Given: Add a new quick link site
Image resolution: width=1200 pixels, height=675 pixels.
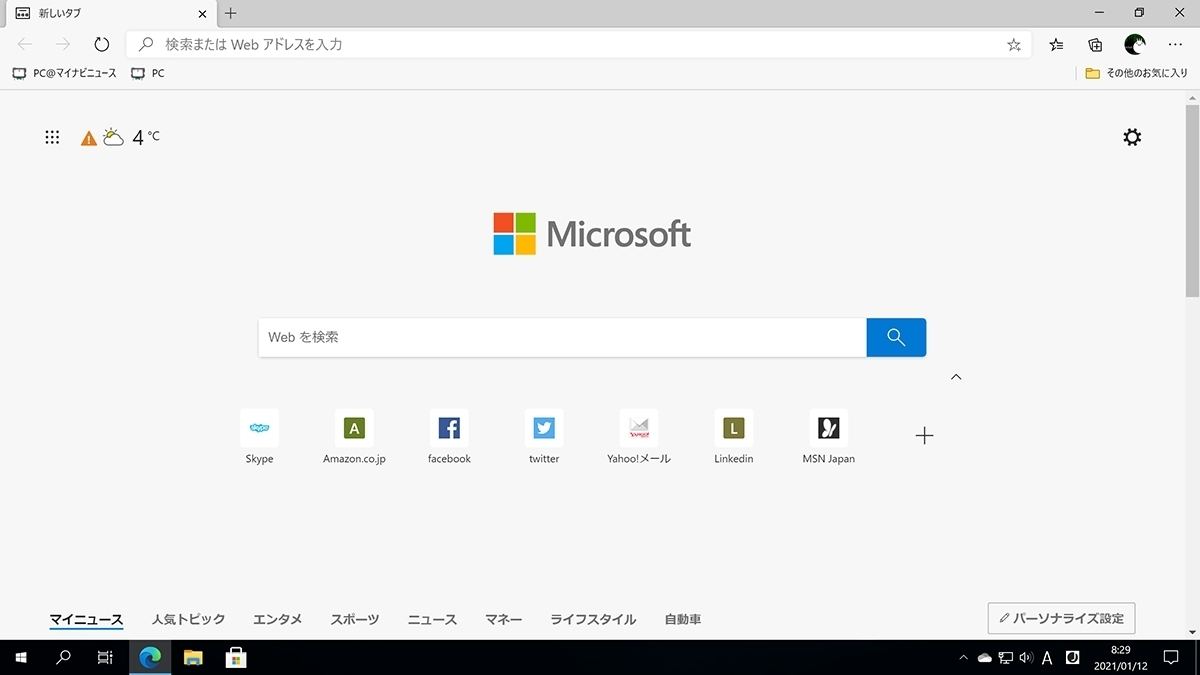Looking at the screenshot, I should 924,436.
